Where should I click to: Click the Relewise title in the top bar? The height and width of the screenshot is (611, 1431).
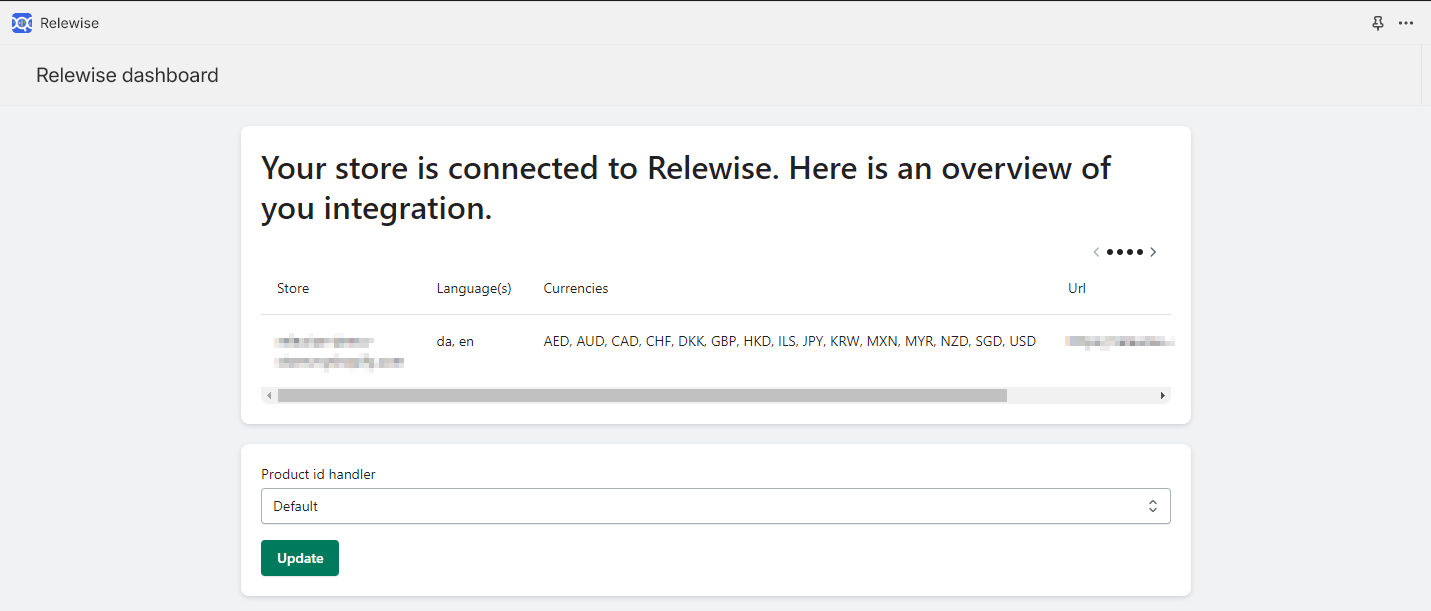tap(70, 22)
